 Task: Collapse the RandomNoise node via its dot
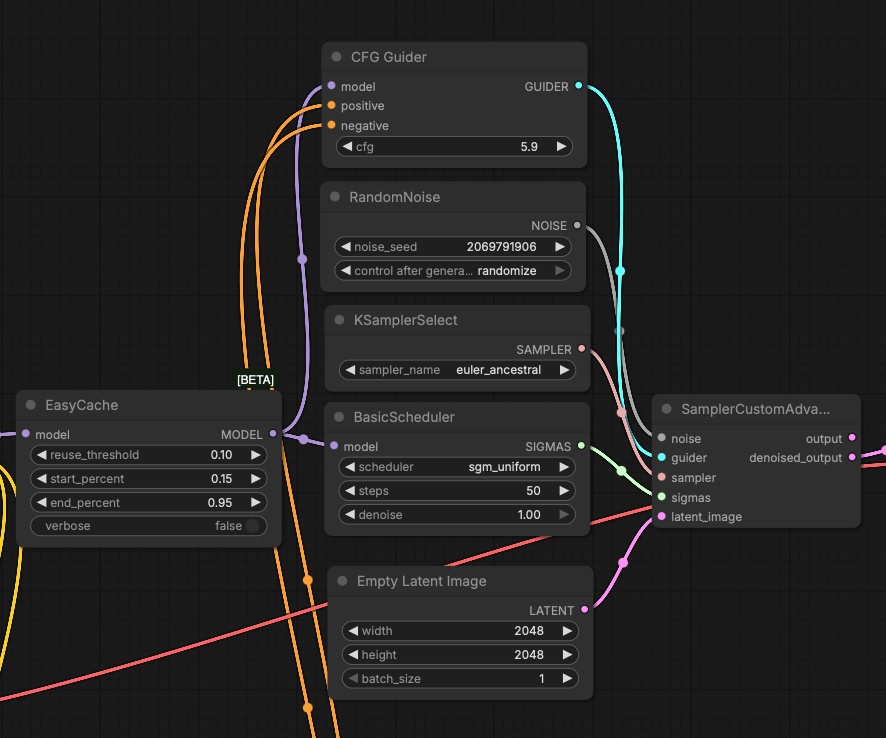point(335,197)
